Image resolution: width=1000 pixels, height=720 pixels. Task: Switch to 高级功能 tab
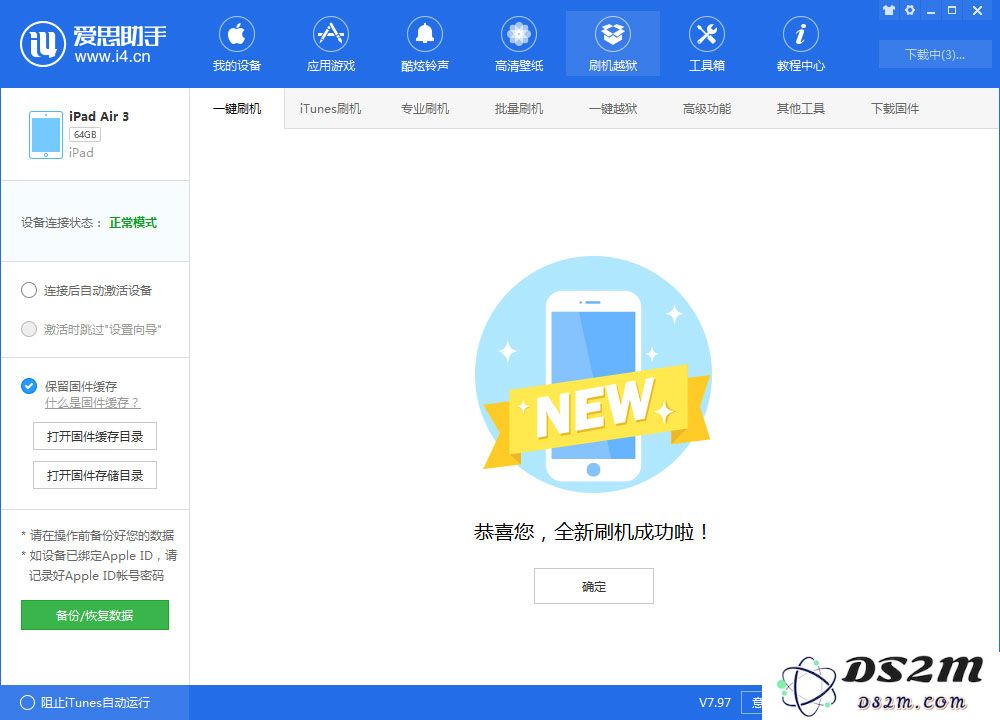pyautogui.click(x=707, y=108)
